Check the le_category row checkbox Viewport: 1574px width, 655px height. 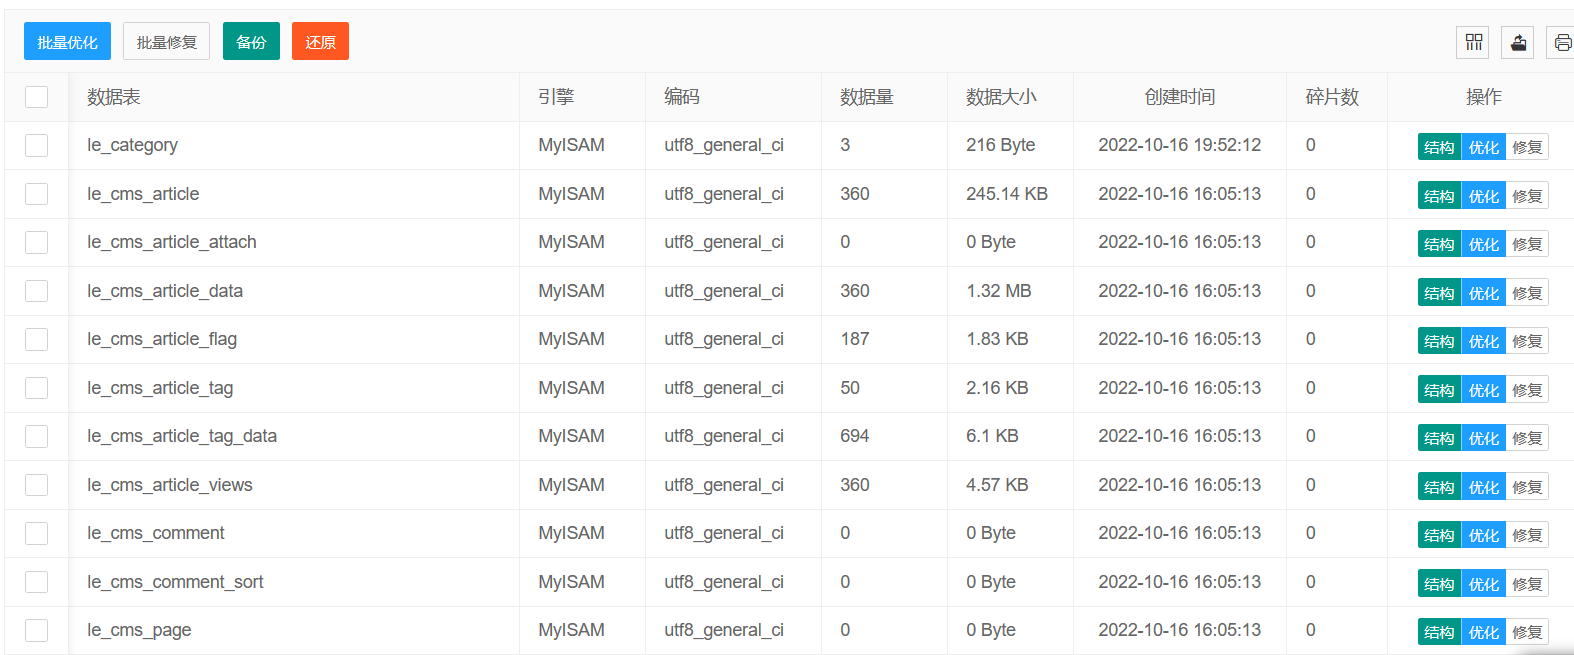pyautogui.click(x=37, y=145)
